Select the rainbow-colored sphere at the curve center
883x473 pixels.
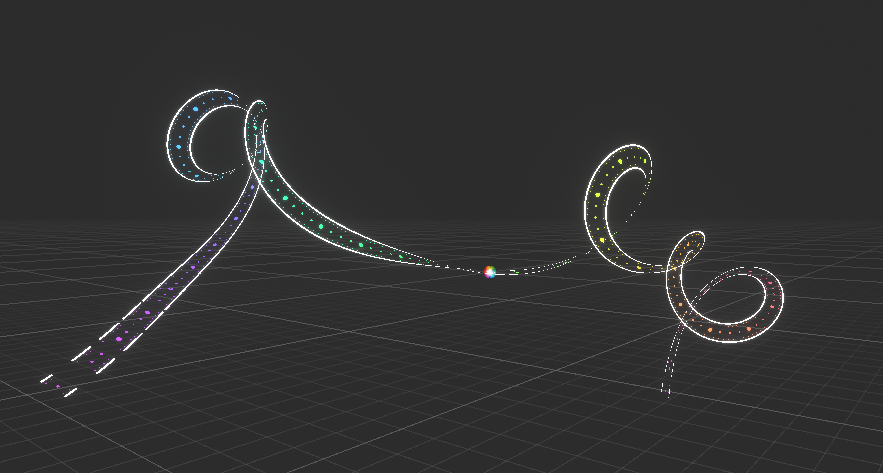point(490,272)
